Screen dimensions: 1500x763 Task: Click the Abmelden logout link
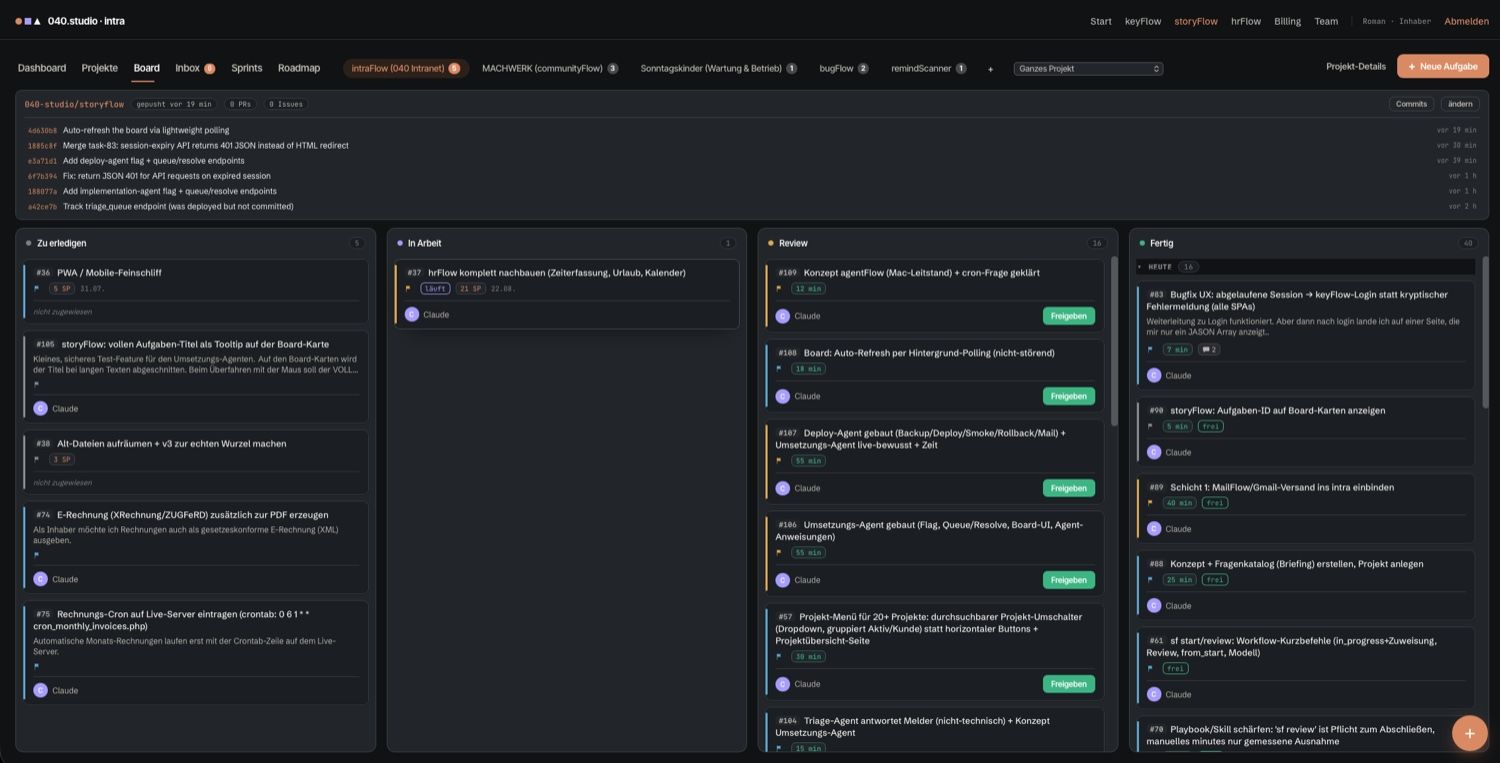pyautogui.click(x=1467, y=21)
